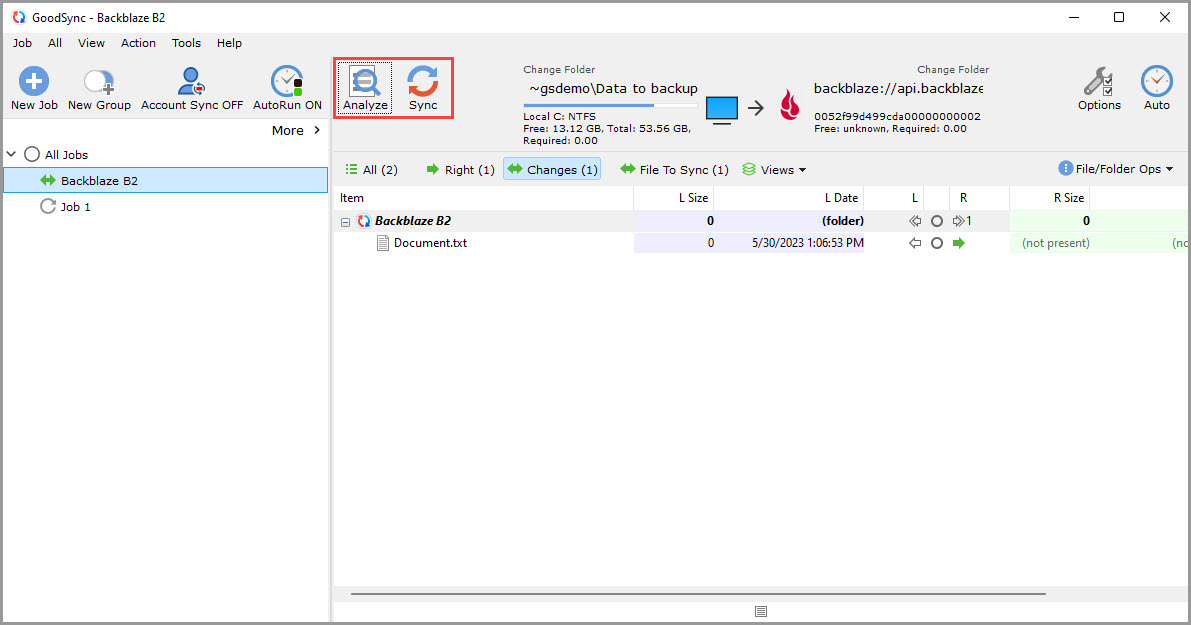Click the New Job plus icon
Image resolution: width=1191 pixels, height=625 pixels.
click(x=33, y=81)
